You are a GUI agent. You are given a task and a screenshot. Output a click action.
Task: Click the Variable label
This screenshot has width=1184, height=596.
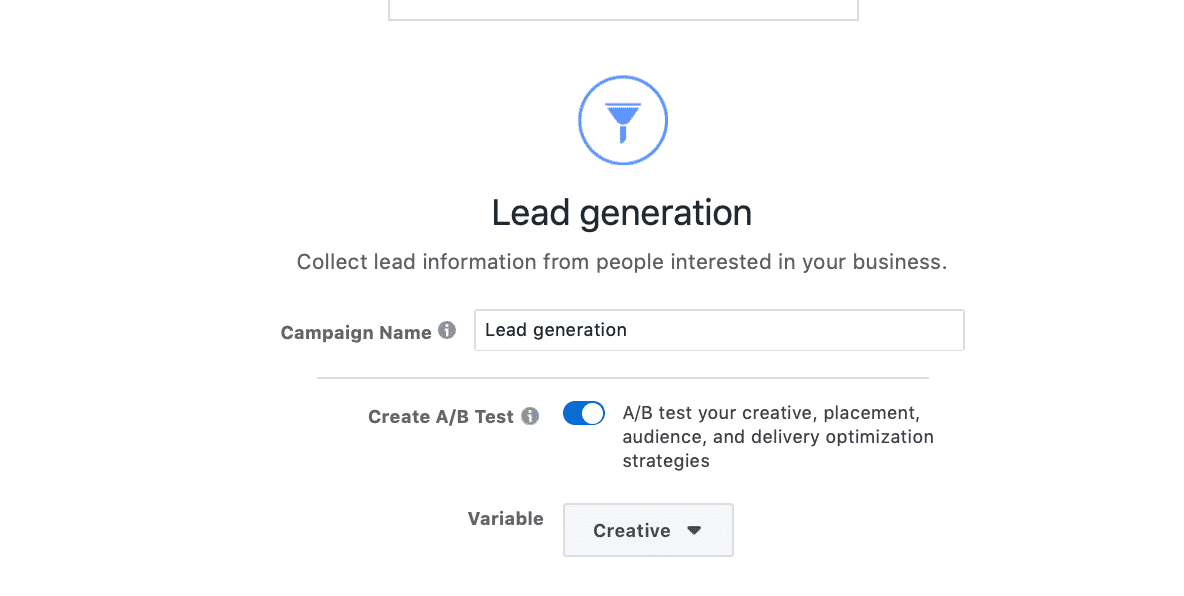pyautogui.click(x=505, y=519)
